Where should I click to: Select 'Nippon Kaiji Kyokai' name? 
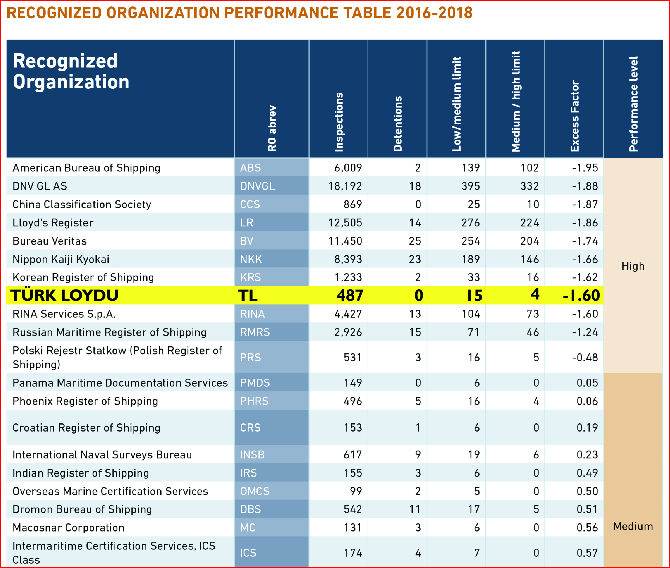[x=61, y=259]
